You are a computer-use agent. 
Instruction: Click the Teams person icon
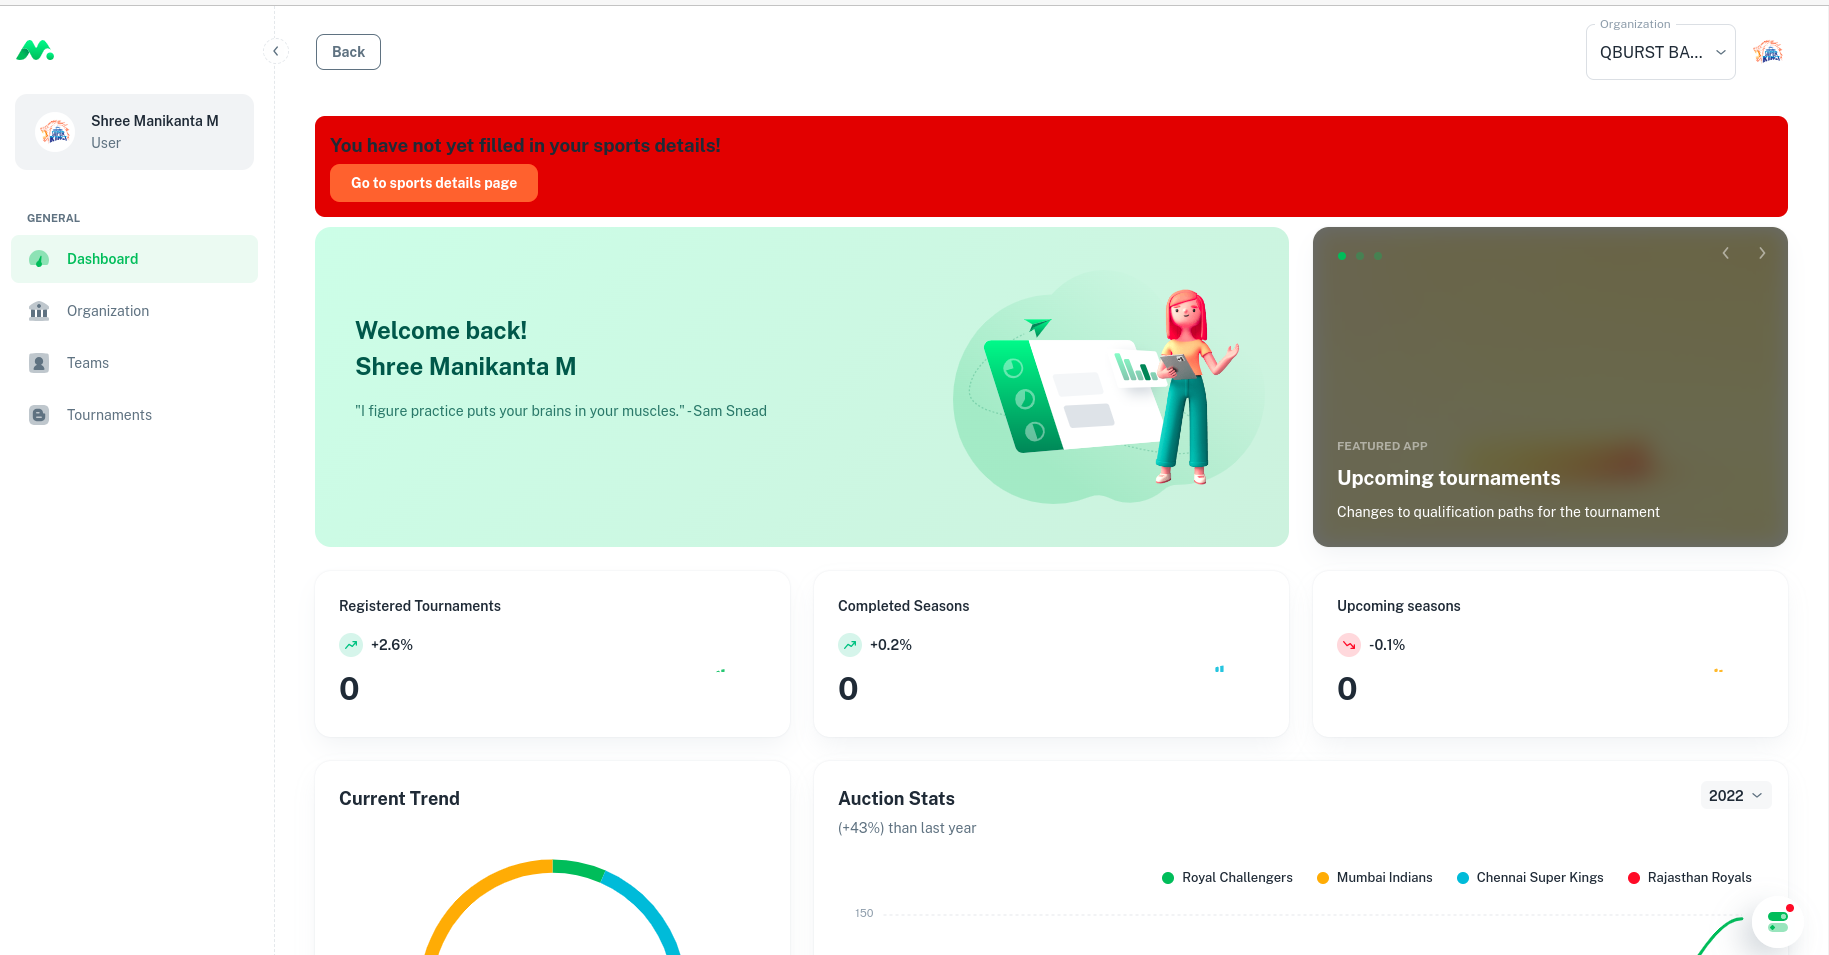[39, 363]
